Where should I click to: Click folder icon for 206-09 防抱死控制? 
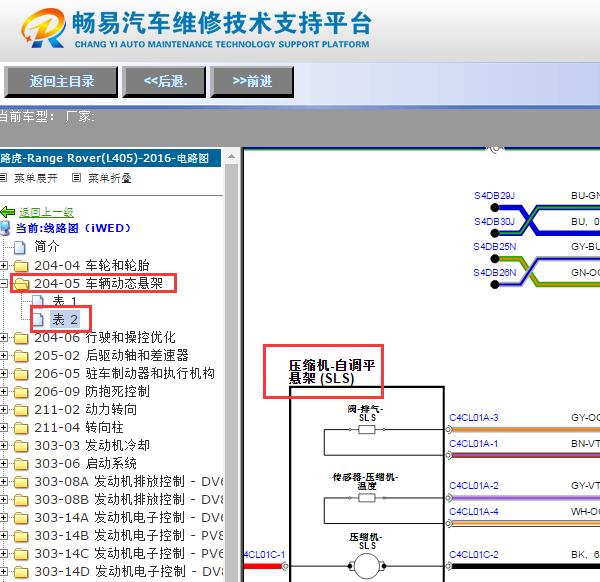point(21,392)
